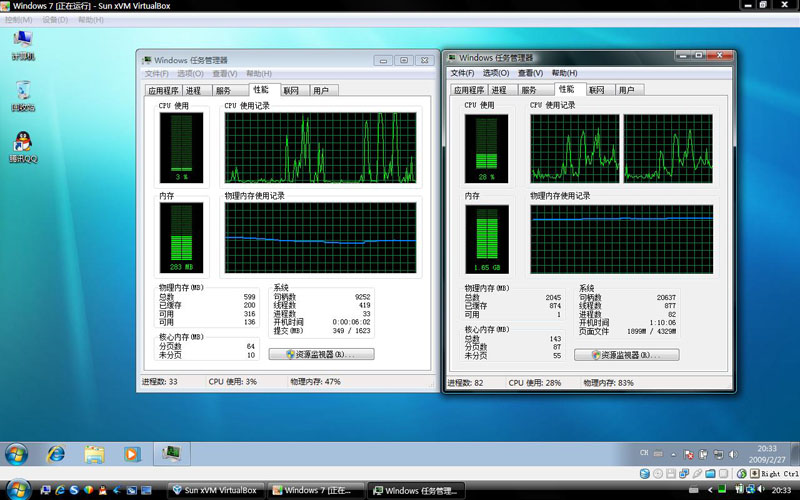Click guest tray red-X security alert icon

[x=688, y=454]
